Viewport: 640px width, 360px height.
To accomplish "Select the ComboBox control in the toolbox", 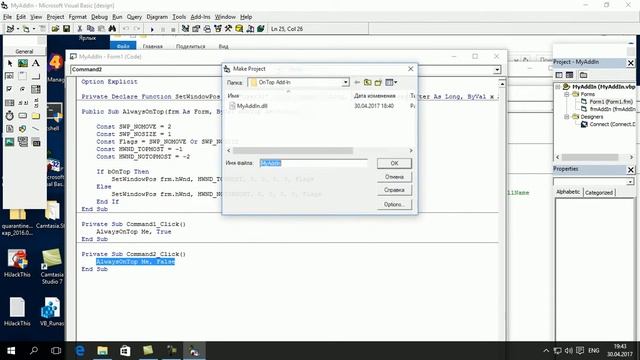I will tap(36, 89).
